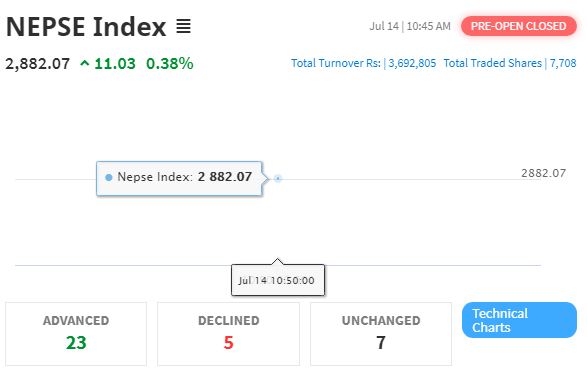Select the UNCHANGED 7 box
587x374 pixels.
pos(381,334)
